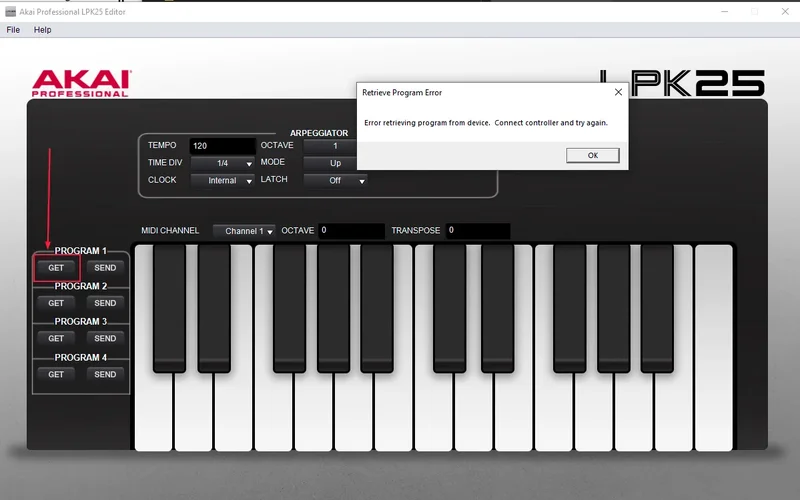Click the TEMPO input field
Viewport: 800px width, 500px height.
(x=222, y=146)
